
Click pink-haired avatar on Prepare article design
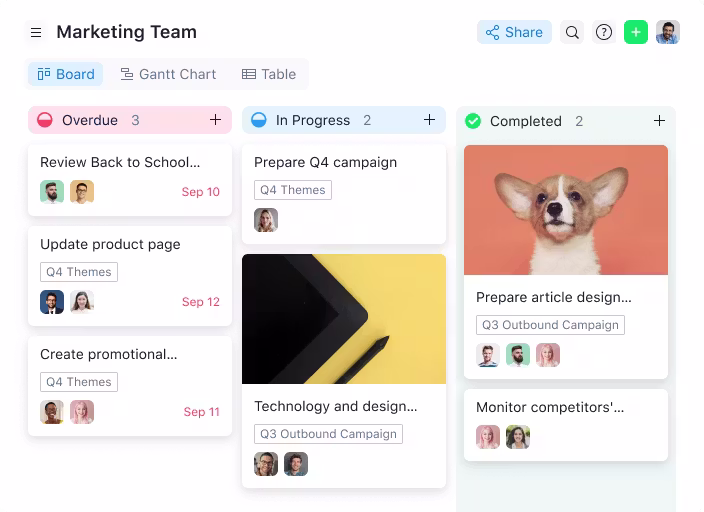point(548,355)
